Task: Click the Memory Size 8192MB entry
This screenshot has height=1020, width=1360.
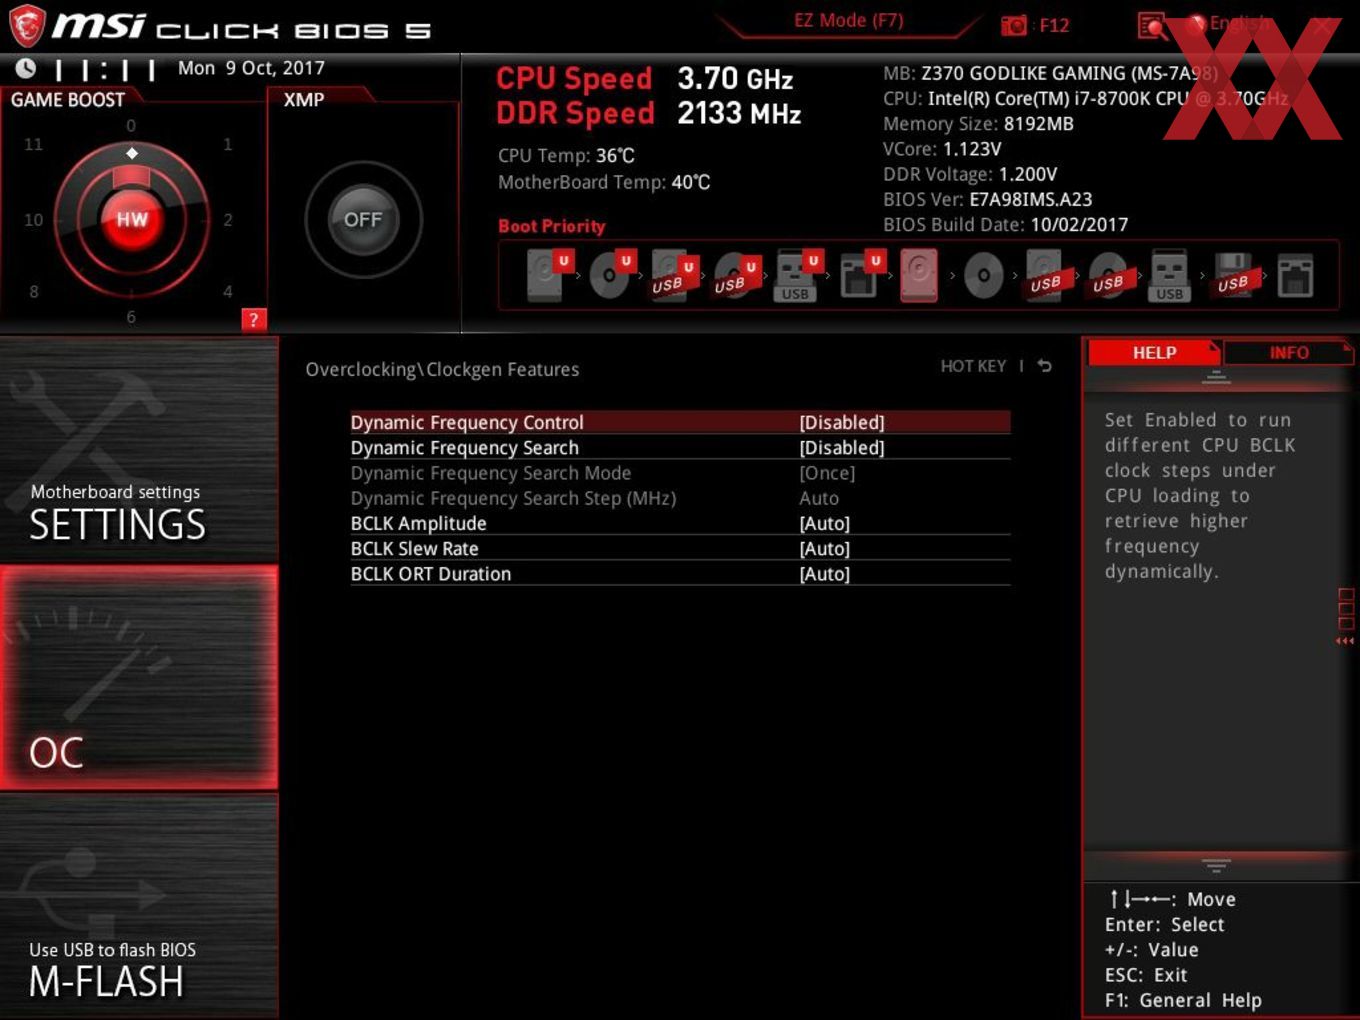Action: pos(978,124)
